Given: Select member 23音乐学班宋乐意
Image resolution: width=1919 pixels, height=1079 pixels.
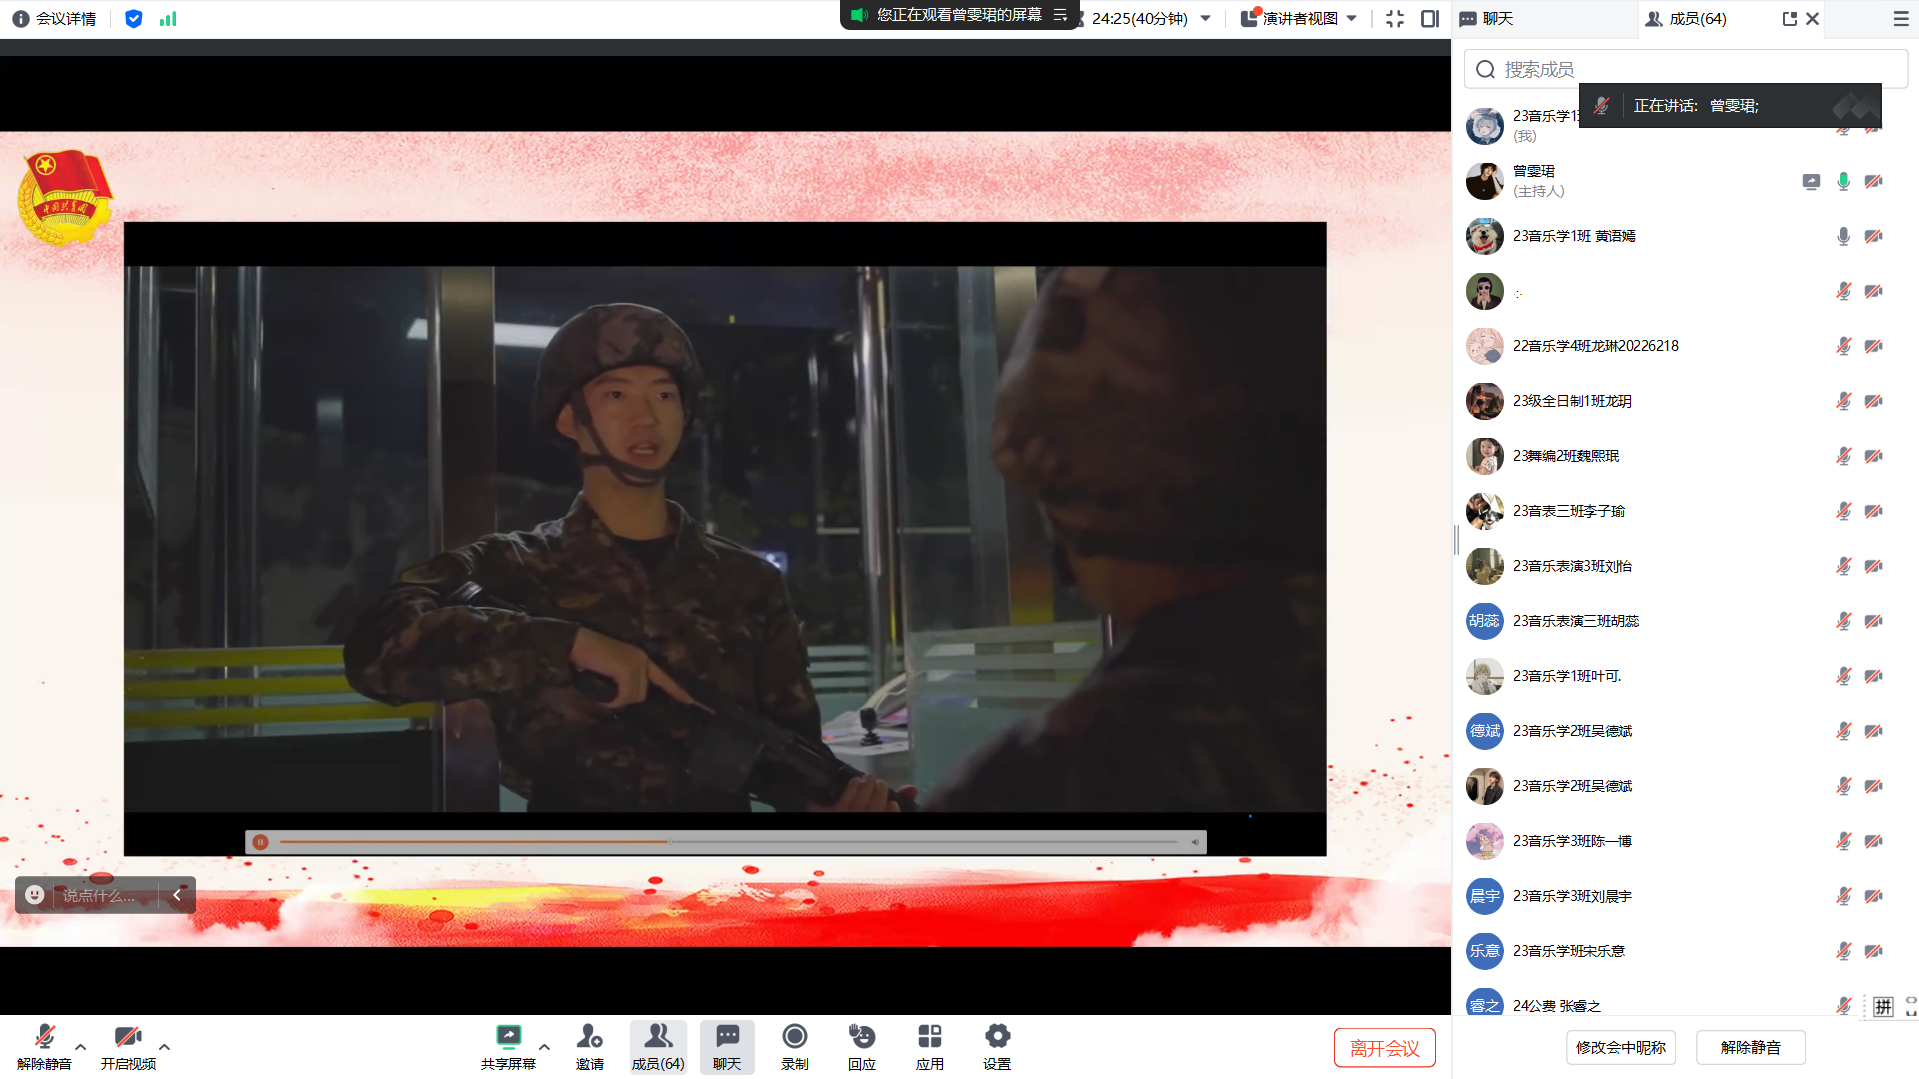Looking at the screenshot, I should 1685,951.
